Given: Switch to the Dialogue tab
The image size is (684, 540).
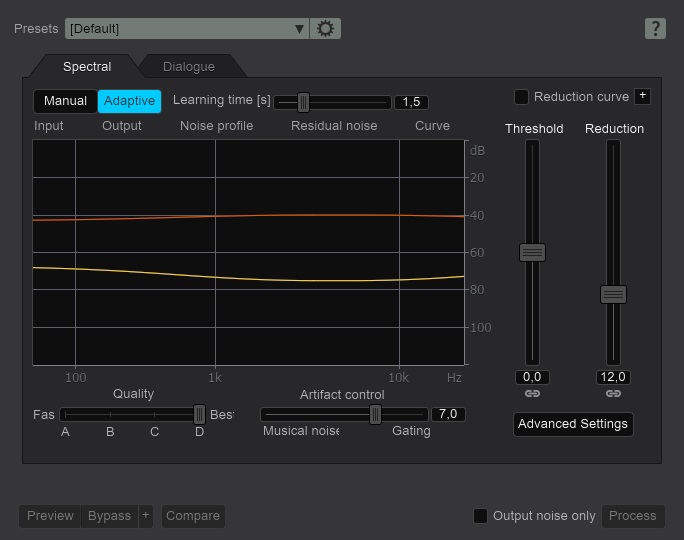Looking at the screenshot, I should [x=189, y=67].
